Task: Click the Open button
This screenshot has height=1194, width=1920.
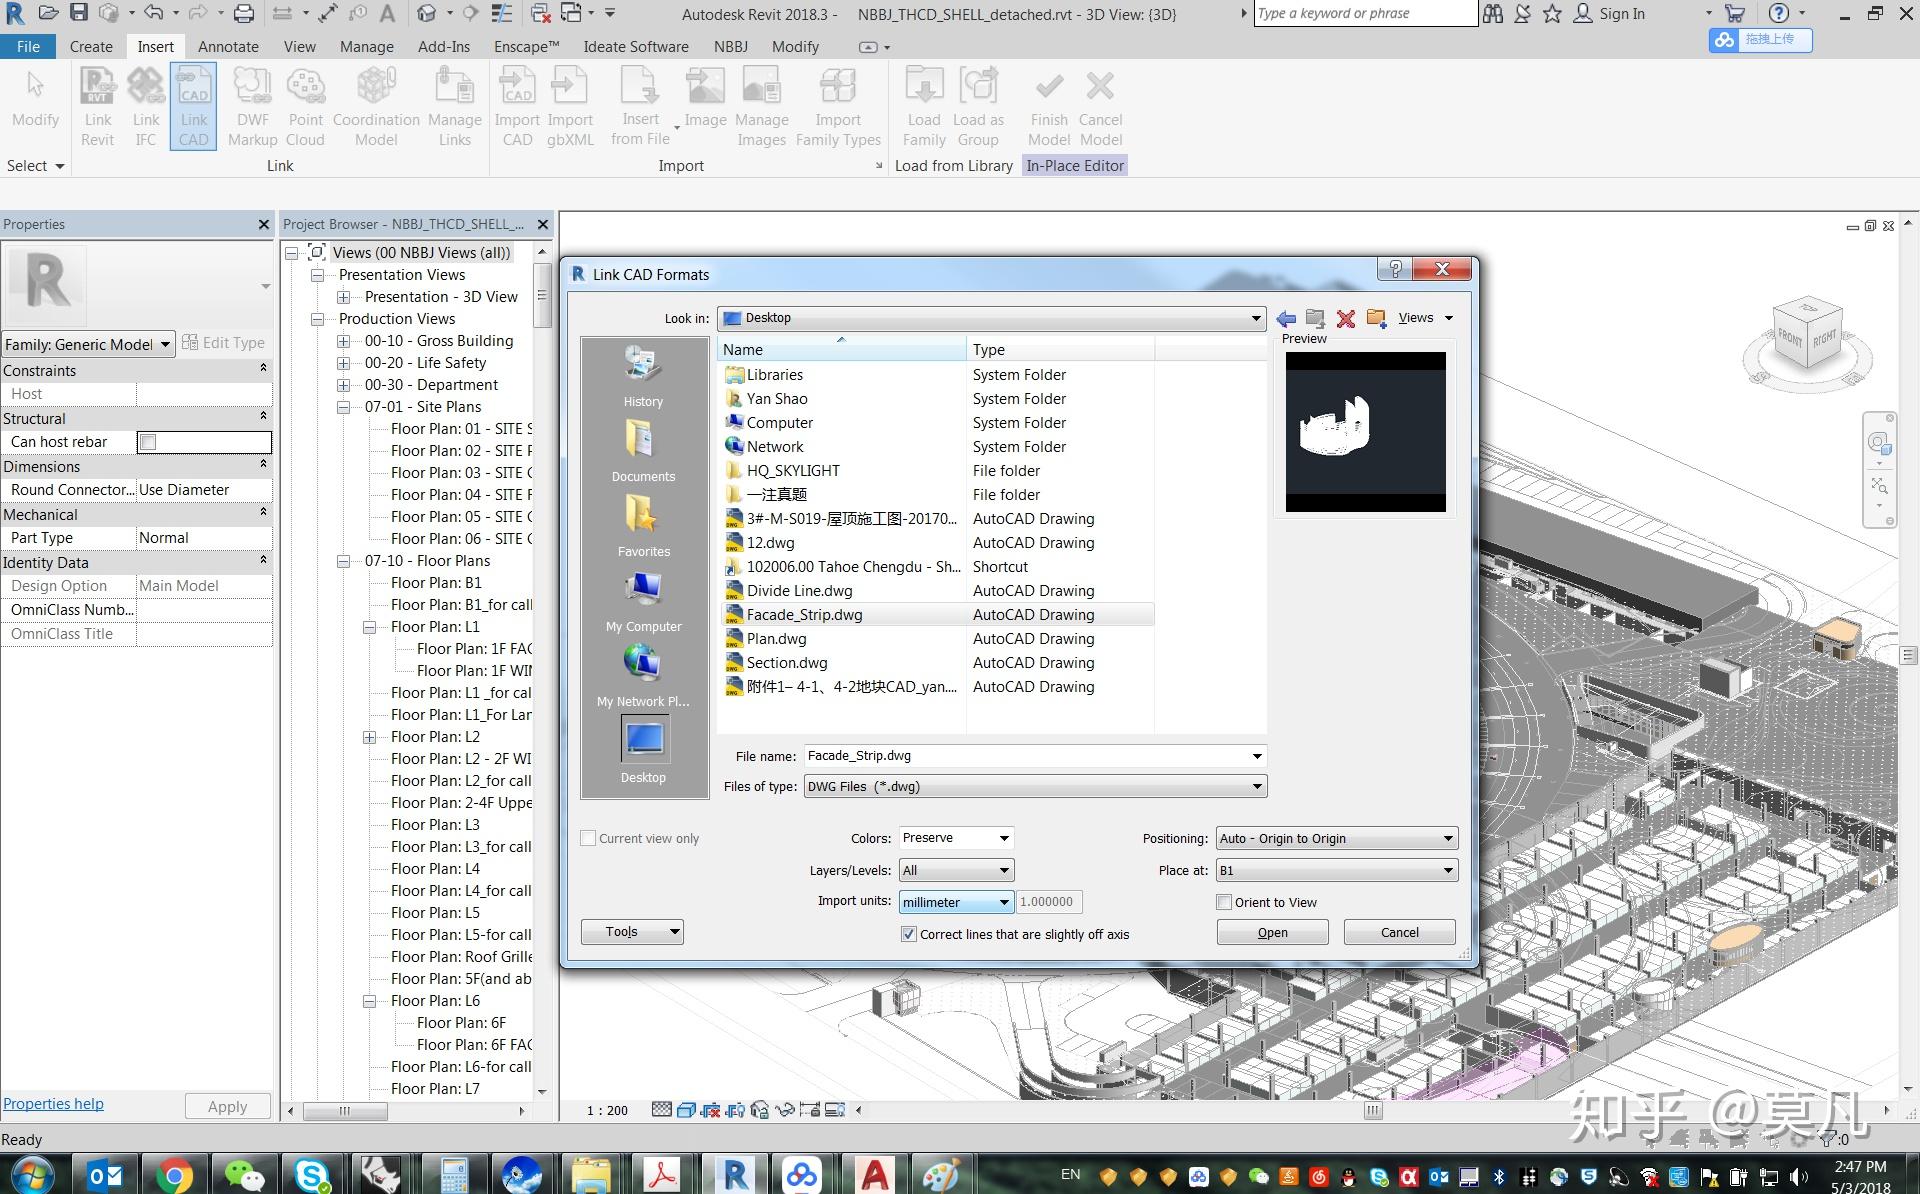Action: (x=1272, y=932)
